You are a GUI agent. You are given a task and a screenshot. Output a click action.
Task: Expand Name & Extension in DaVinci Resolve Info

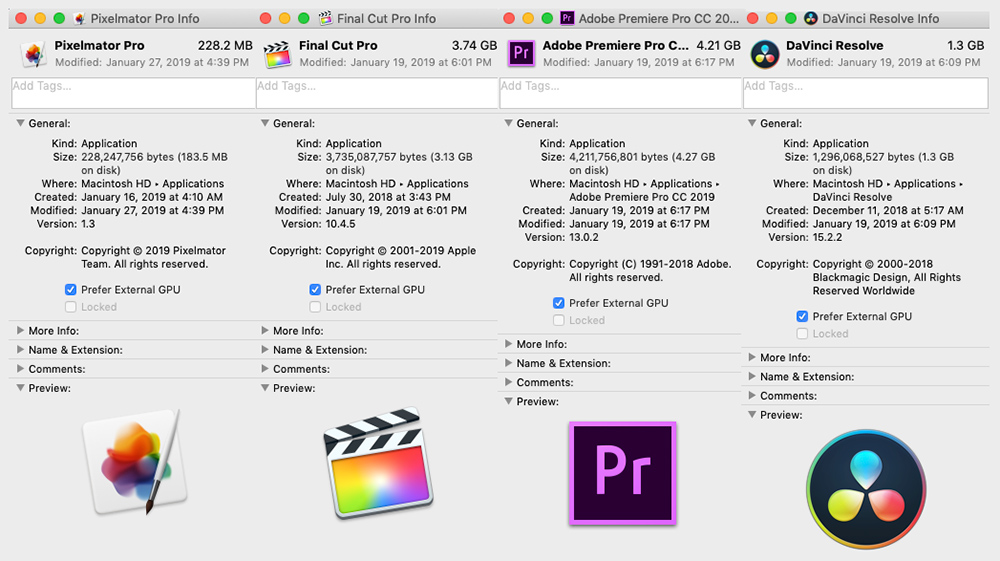pos(752,376)
